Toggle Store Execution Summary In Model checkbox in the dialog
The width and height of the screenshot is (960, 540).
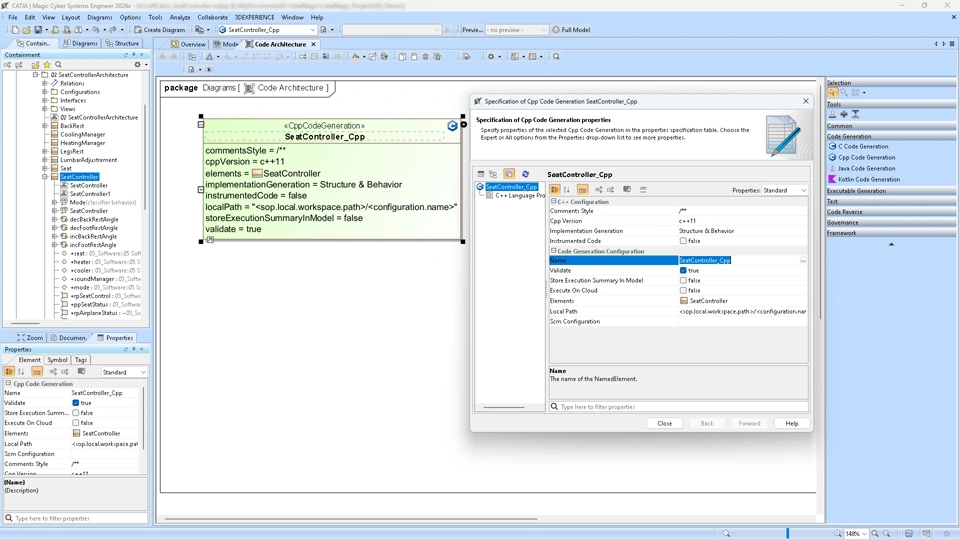(x=683, y=280)
